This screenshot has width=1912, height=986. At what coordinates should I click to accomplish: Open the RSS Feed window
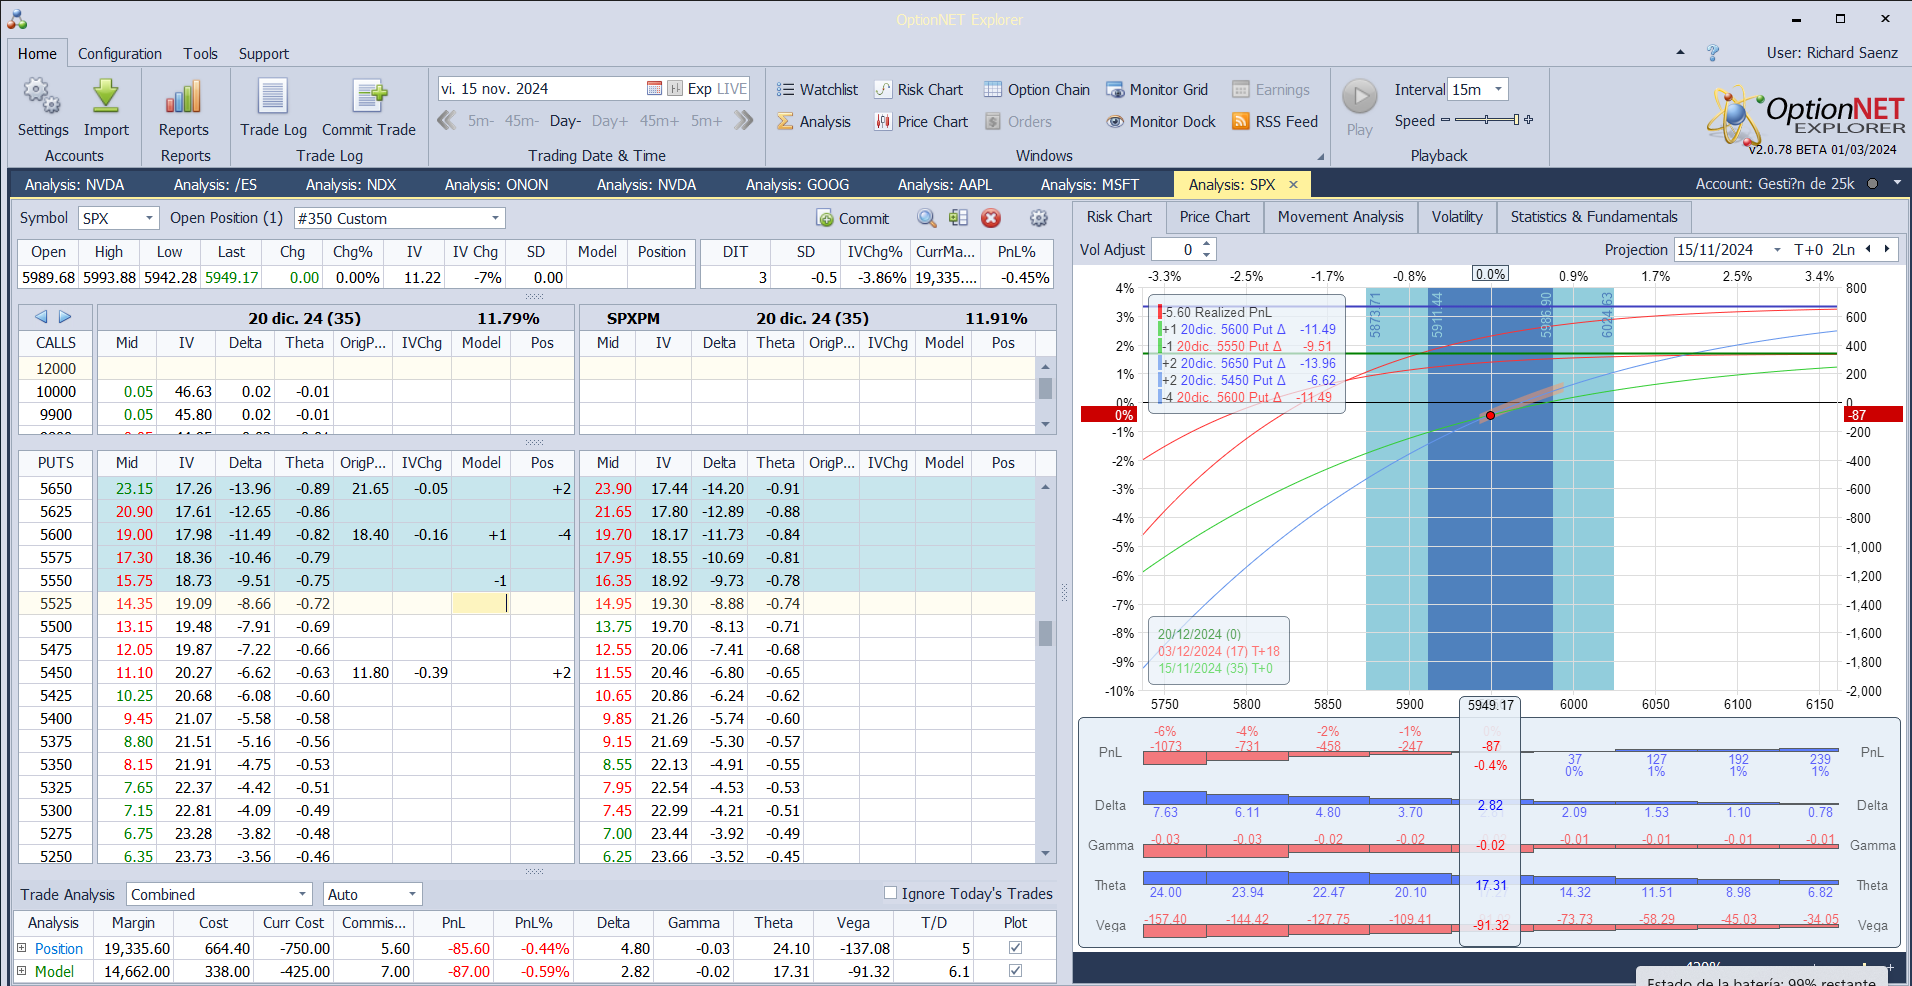pyautogui.click(x=1275, y=121)
